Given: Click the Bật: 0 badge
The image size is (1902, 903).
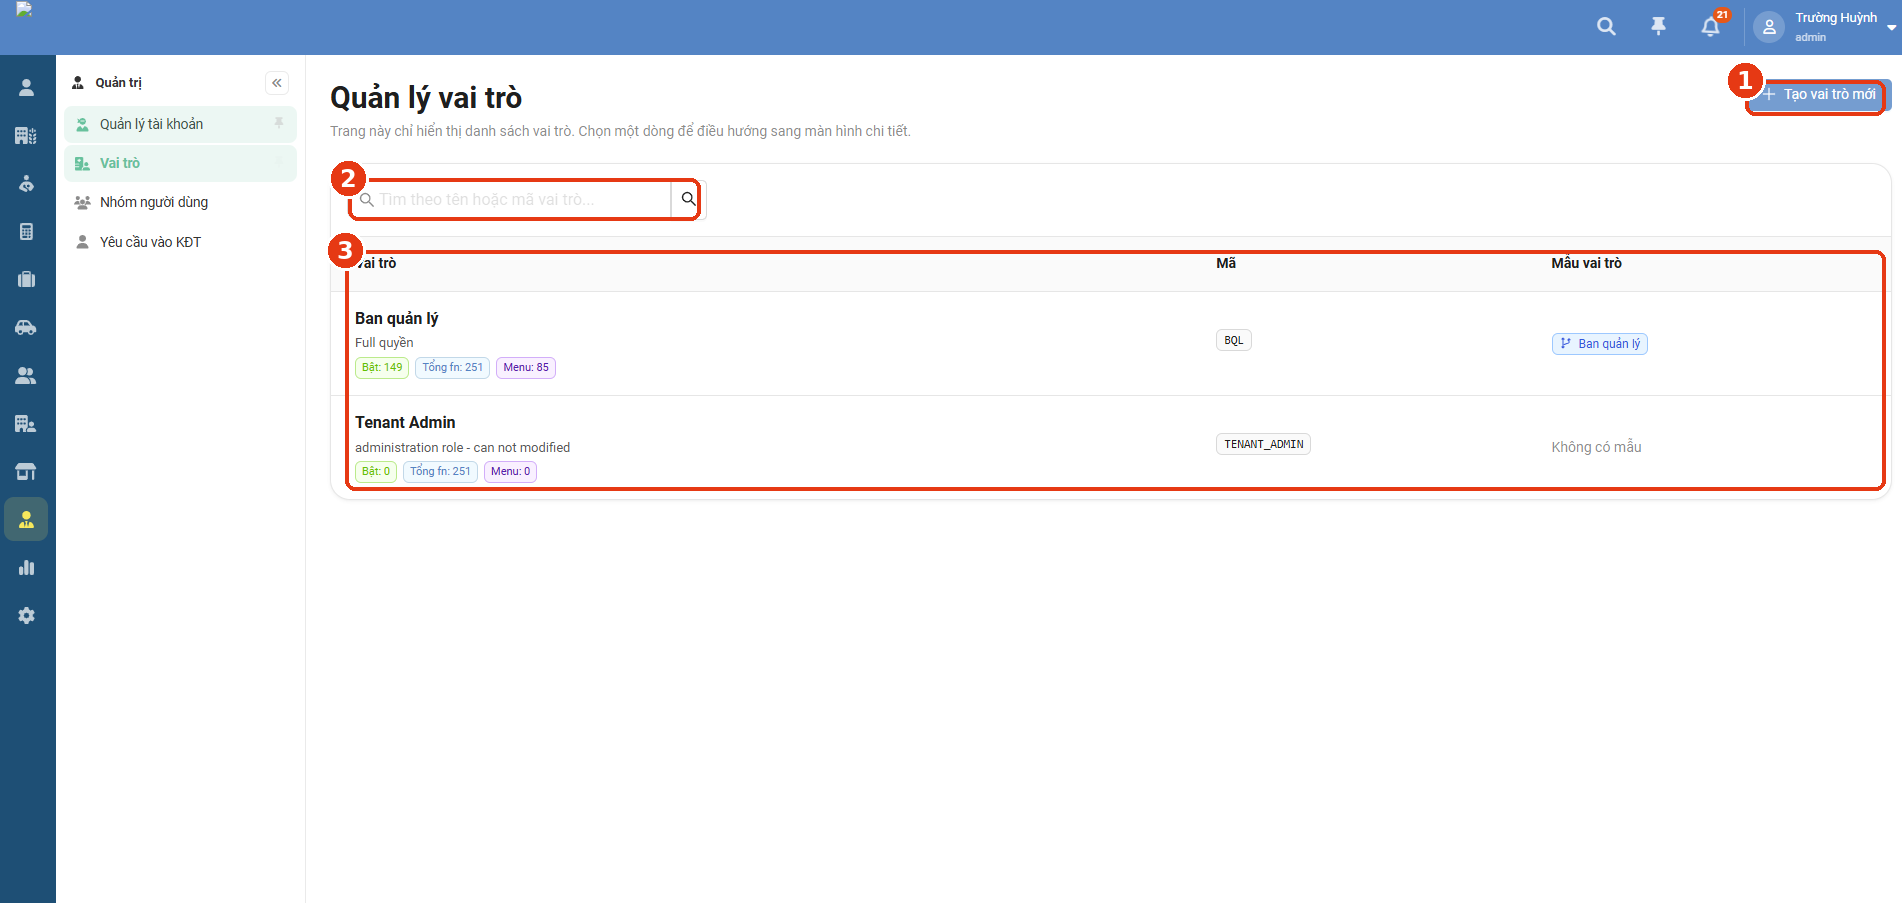Looking at the screenshot, I should [376, 472].
